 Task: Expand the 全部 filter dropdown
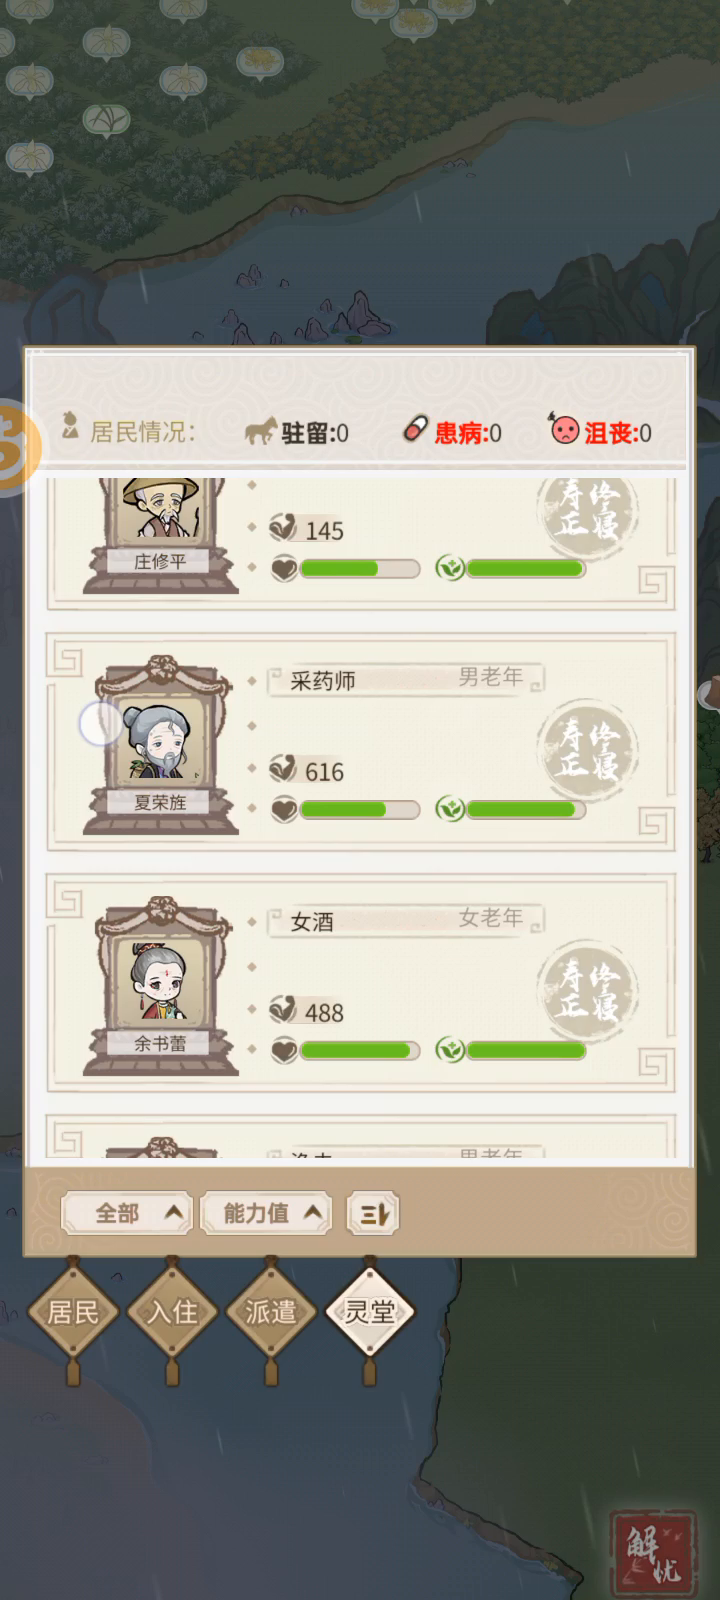click(x=126, y=1214)
